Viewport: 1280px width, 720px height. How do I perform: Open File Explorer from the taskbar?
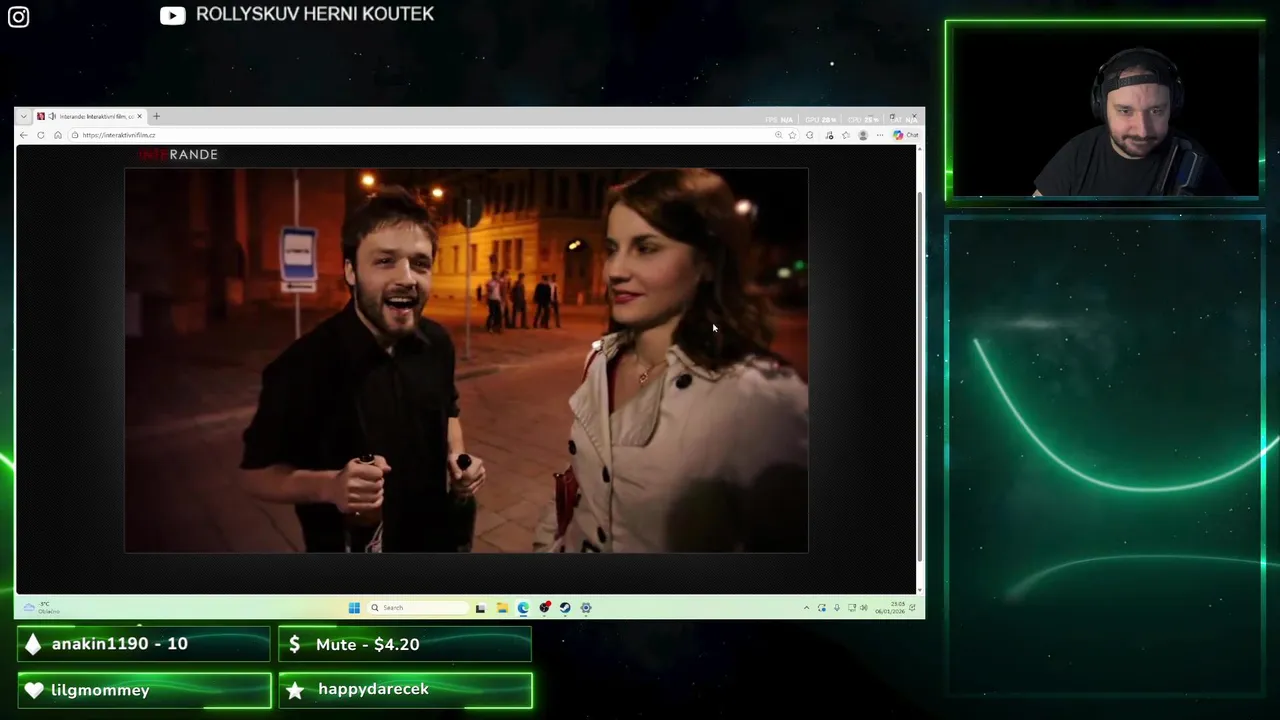[x=502, y=608]
